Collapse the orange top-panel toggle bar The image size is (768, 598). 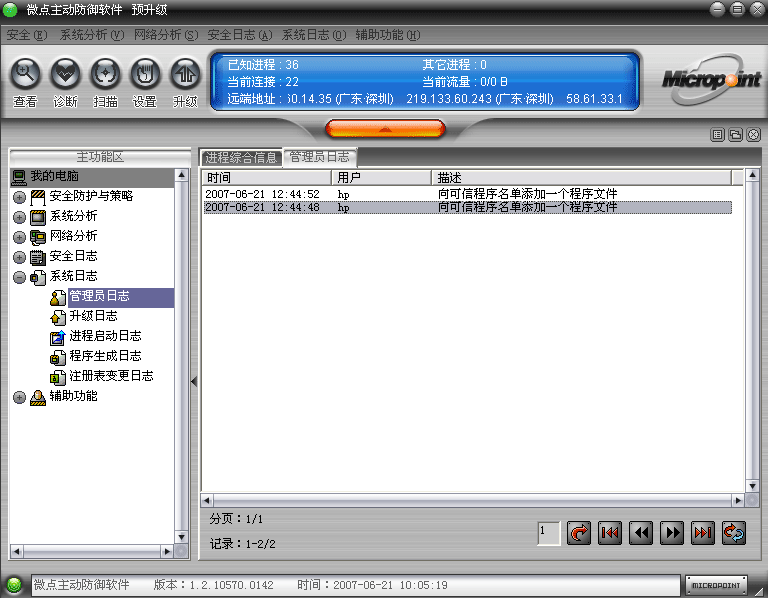pyautogui.click(x=385, y=129)
